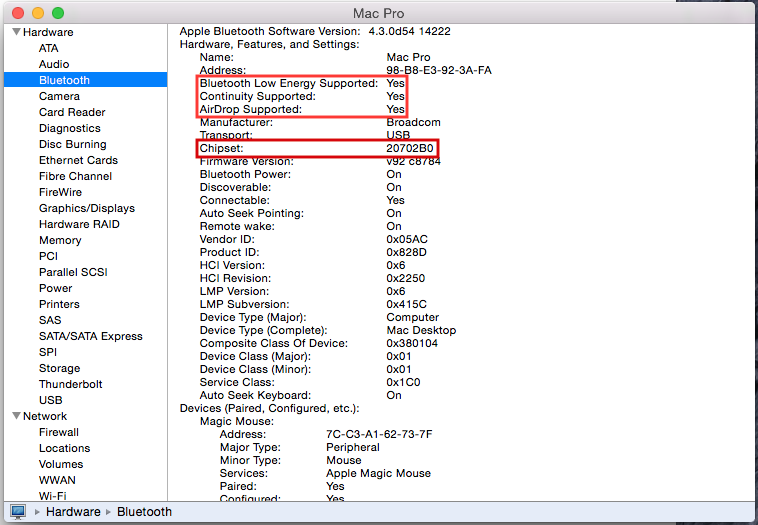Click the Magic Mouse device heading
Screen dimensions: 758x525
(x=237, y=422)
